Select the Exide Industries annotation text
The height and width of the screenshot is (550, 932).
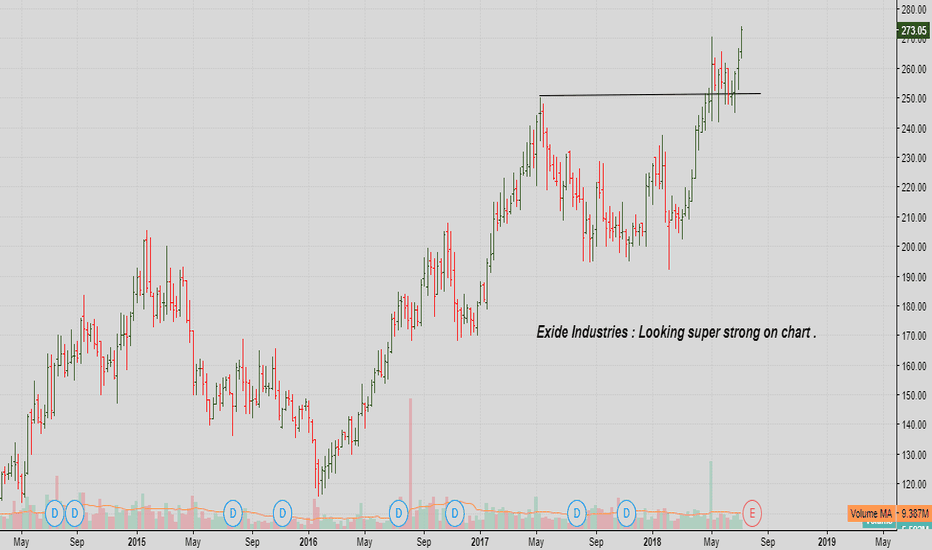pyautogui.click(x=676, y=332)
